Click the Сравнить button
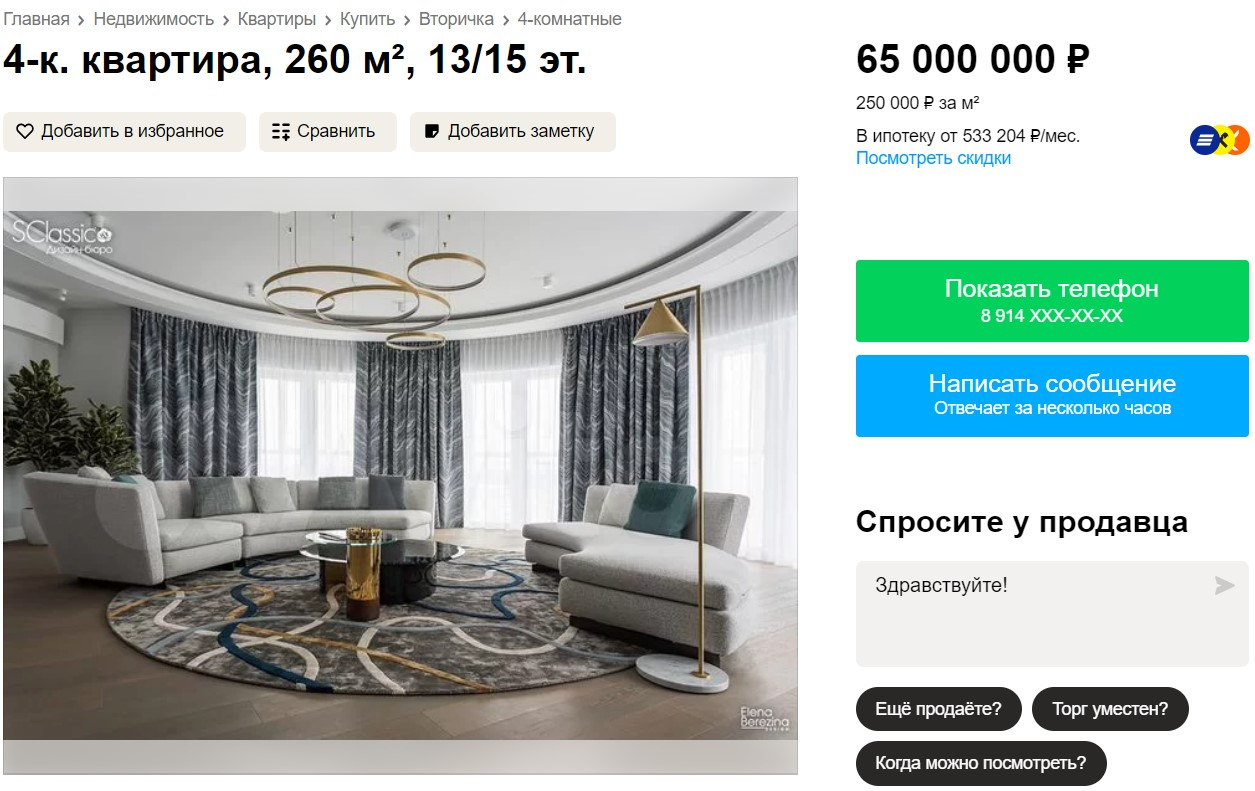1255x791 pixels. click(328, 131)
